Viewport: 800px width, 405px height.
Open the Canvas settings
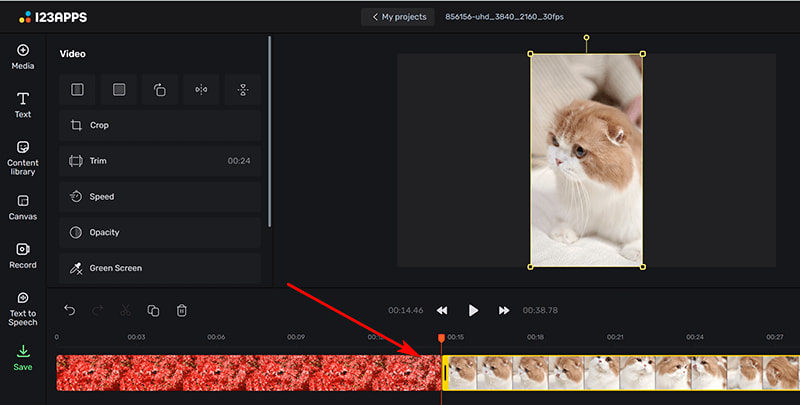(22, 207)
